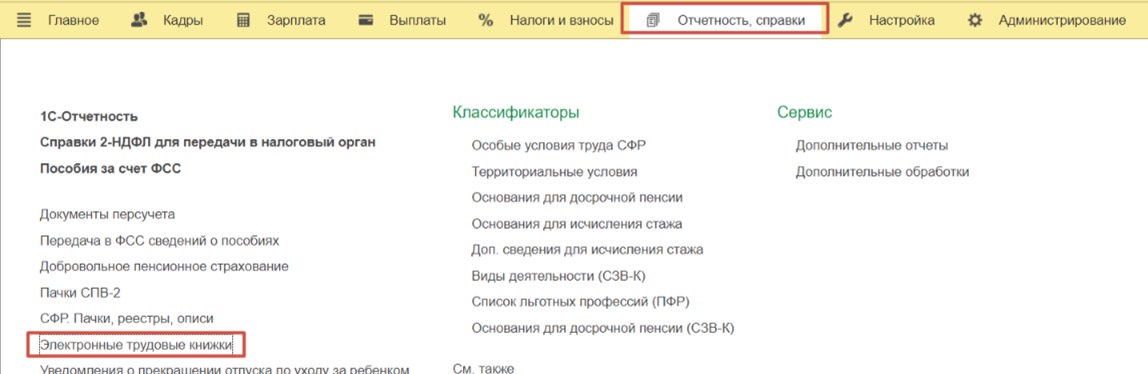Select the Отчетность, справки section

coord(741,20)
